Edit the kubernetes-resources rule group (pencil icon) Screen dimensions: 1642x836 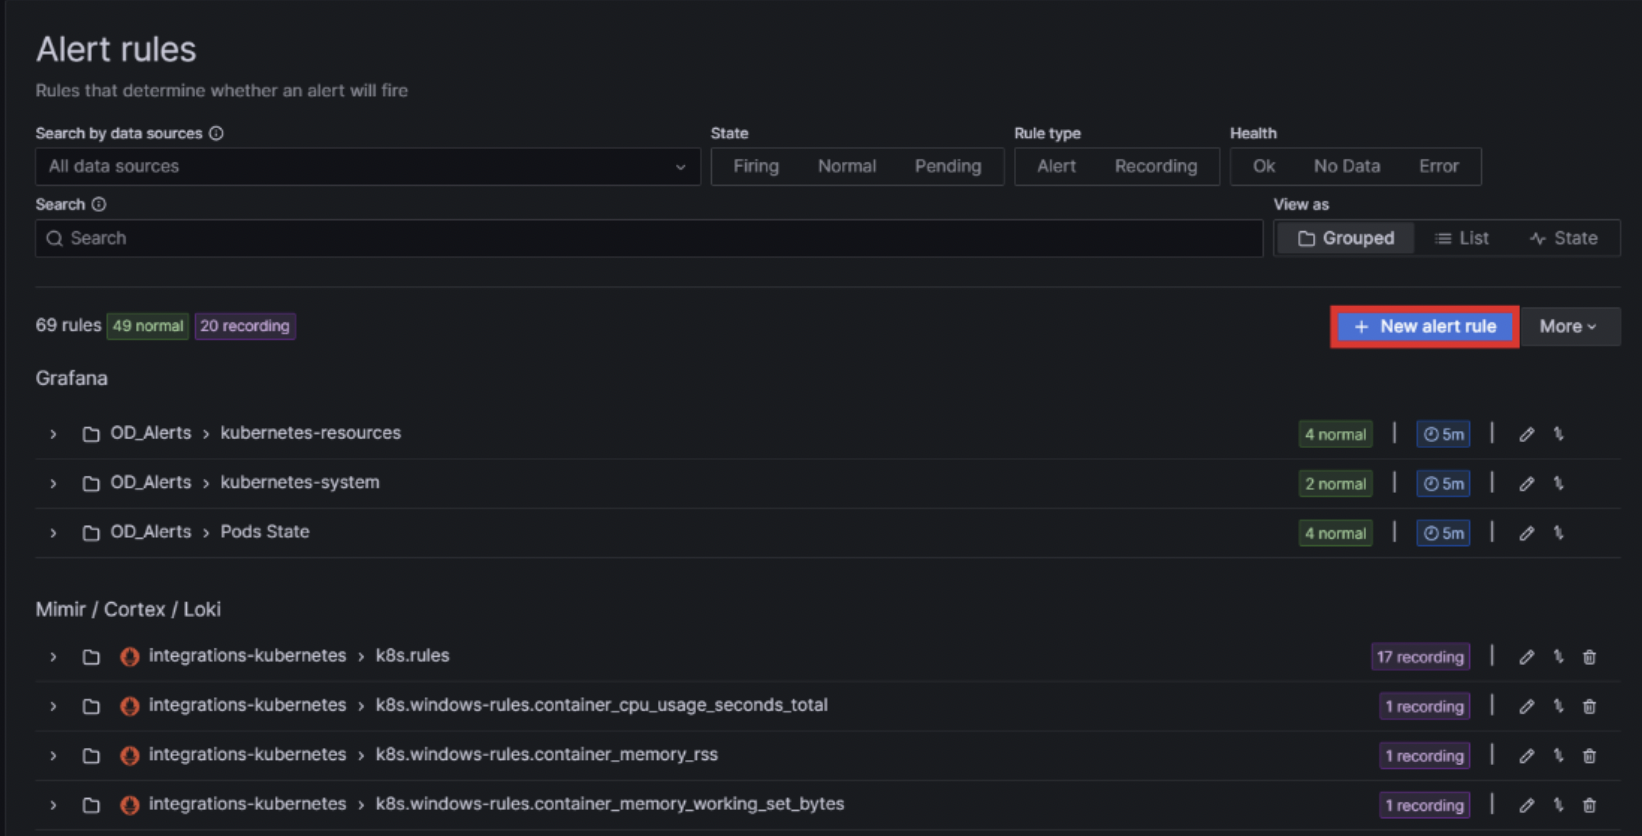tap(1526, 434)
